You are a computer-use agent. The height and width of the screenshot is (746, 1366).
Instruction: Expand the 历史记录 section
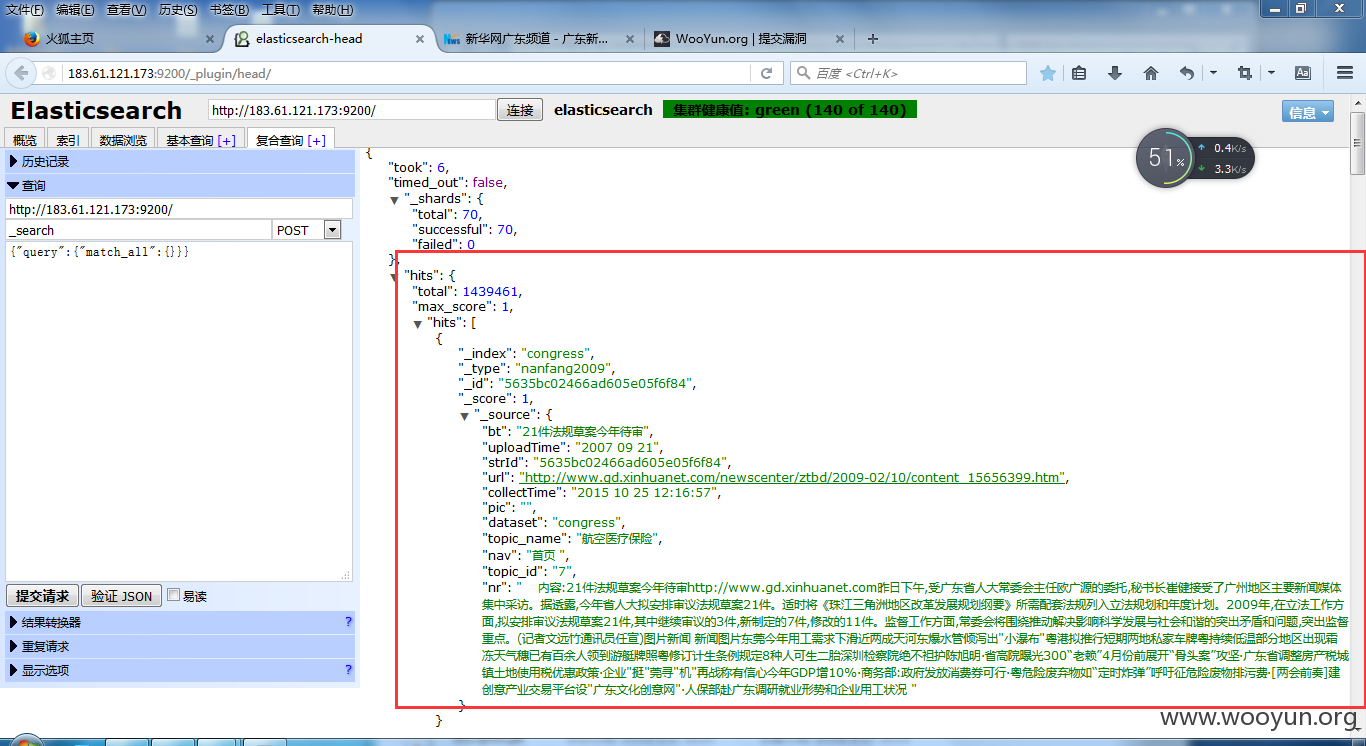coord(180,161)
